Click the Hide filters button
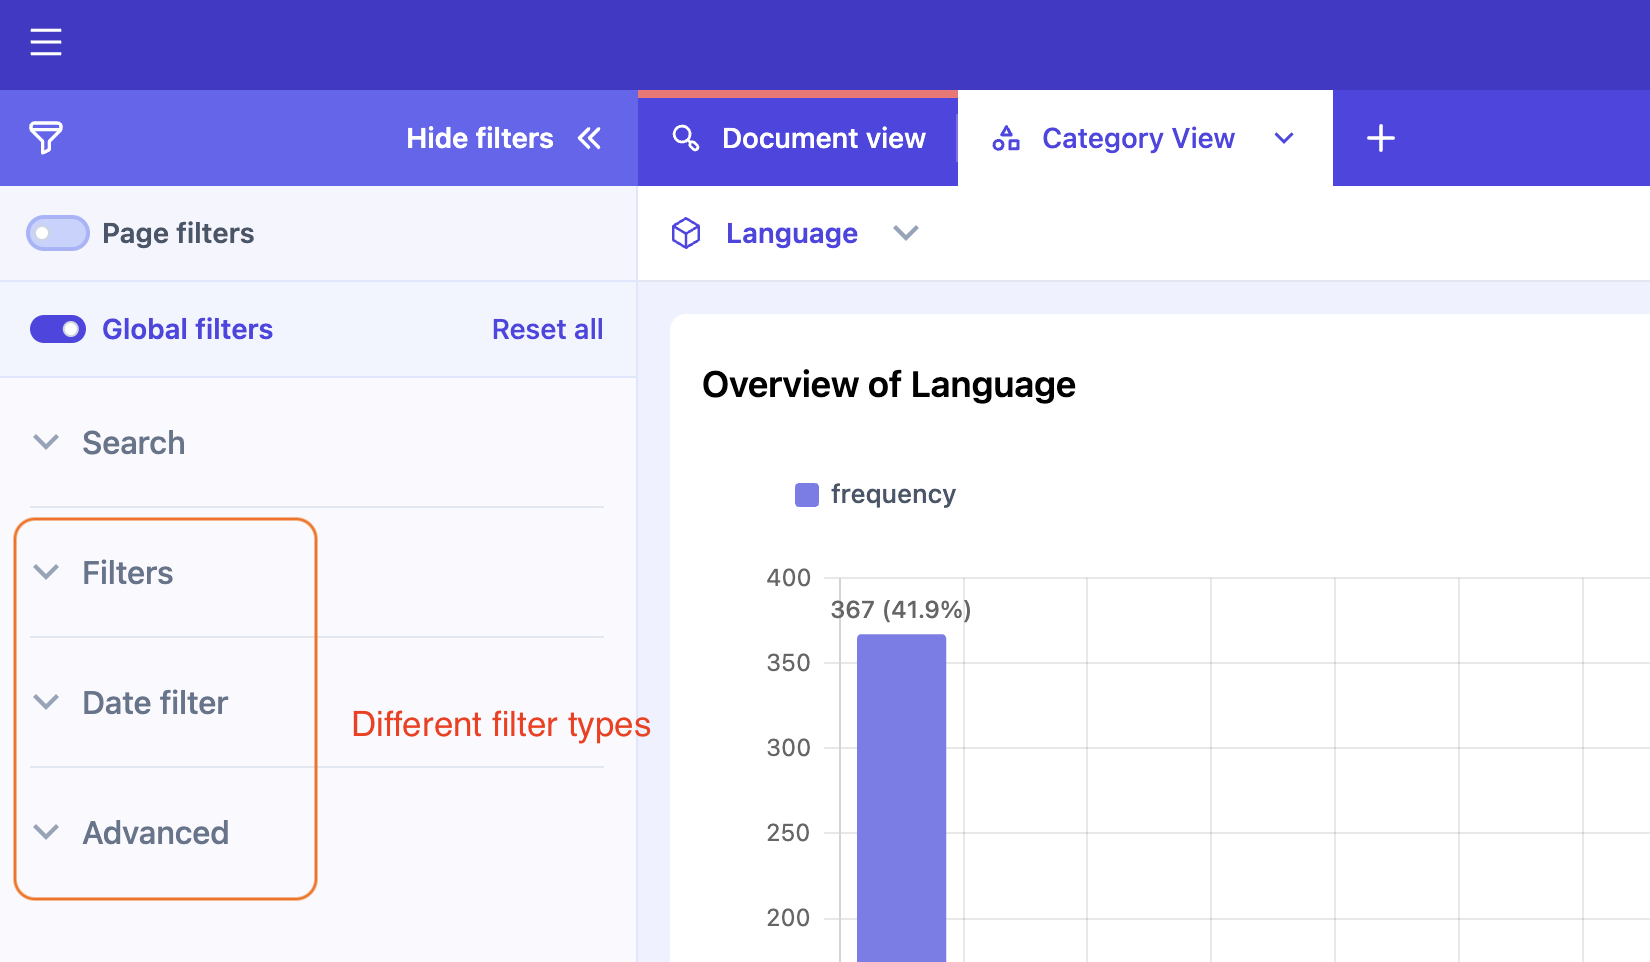1650x962 pixels. click(504, 138)
